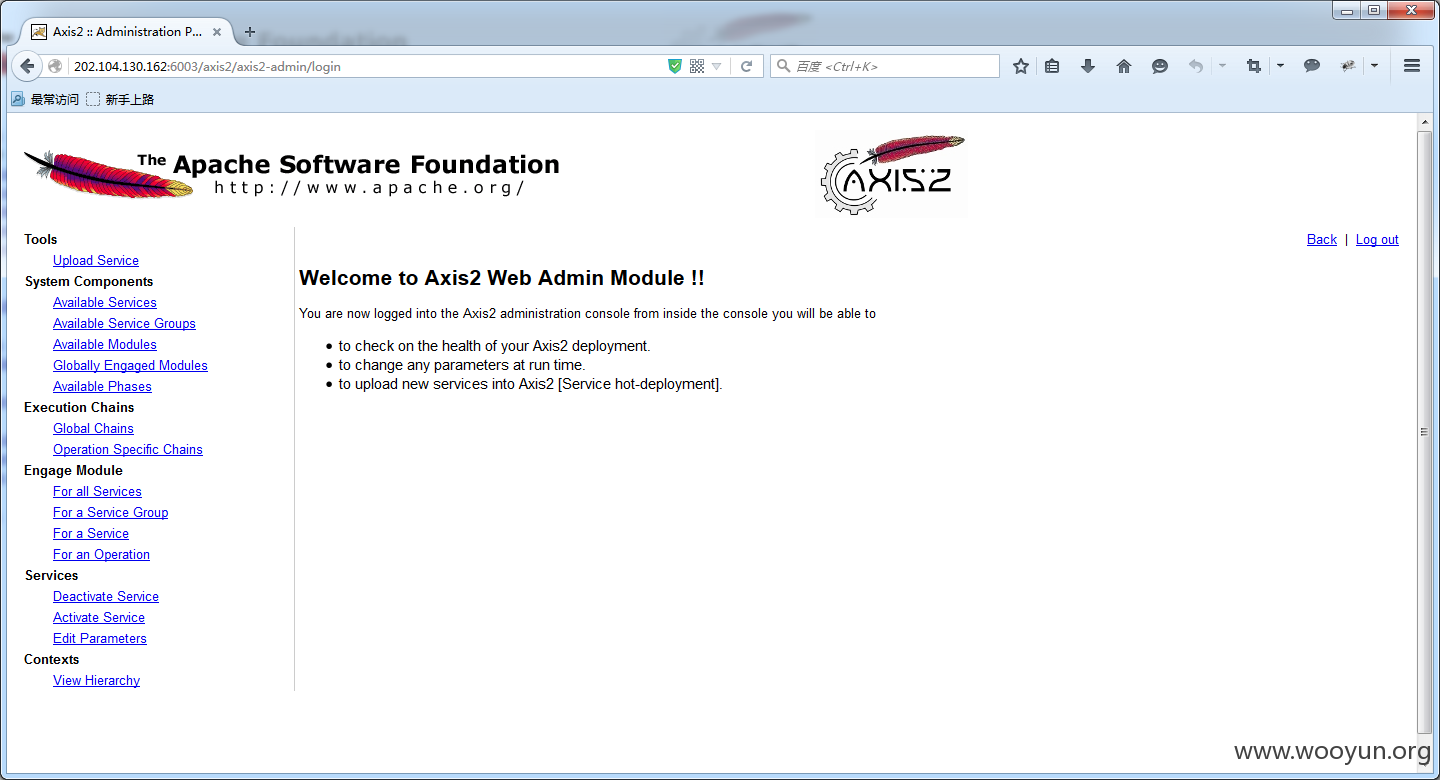Image resolution: width=1440 pixels, height=780 pixels.
Task: Open the Upload Service link
Action: (96, 260)
